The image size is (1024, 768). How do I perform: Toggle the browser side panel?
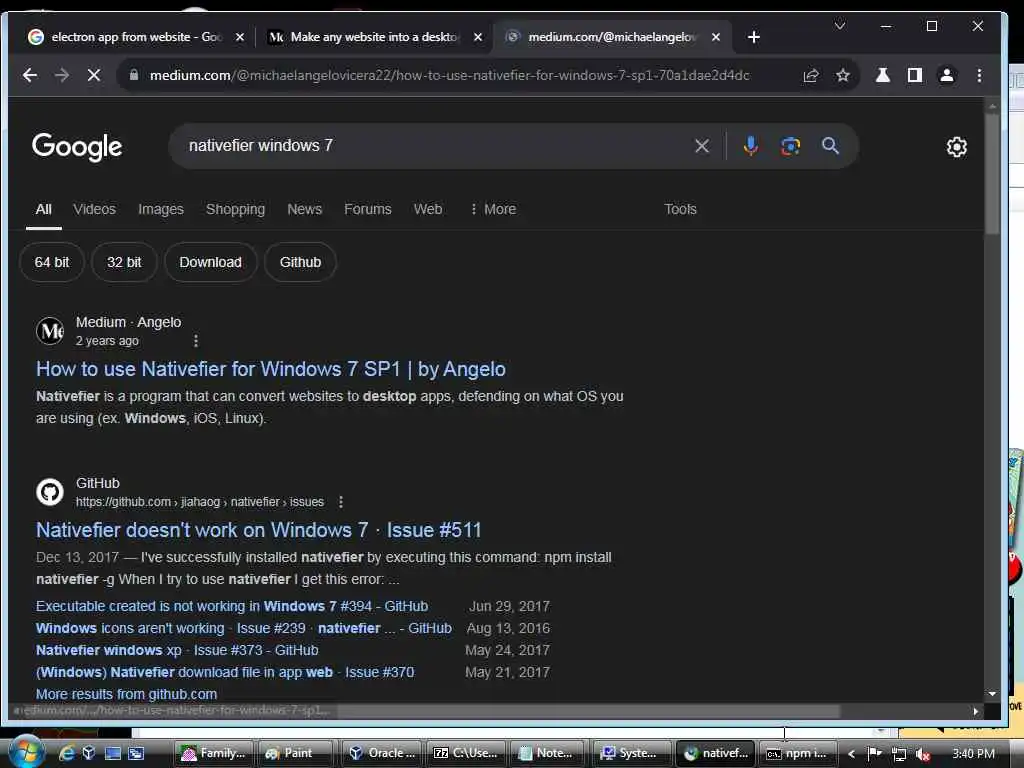(915, 75)
